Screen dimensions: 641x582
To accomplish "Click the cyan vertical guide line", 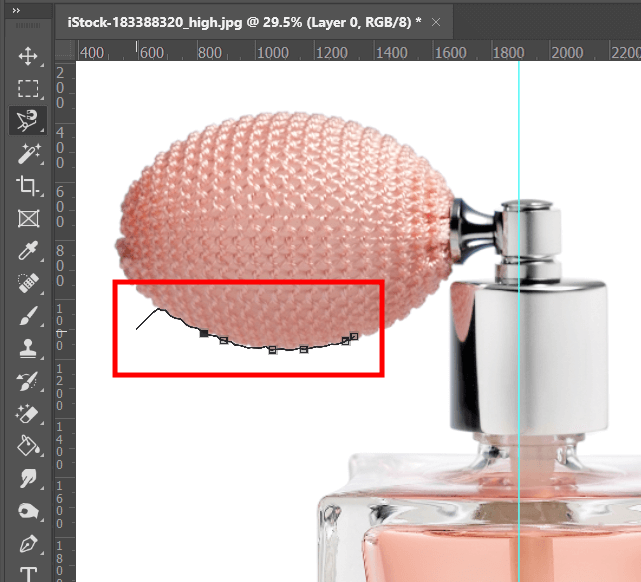I will point(519,321).
